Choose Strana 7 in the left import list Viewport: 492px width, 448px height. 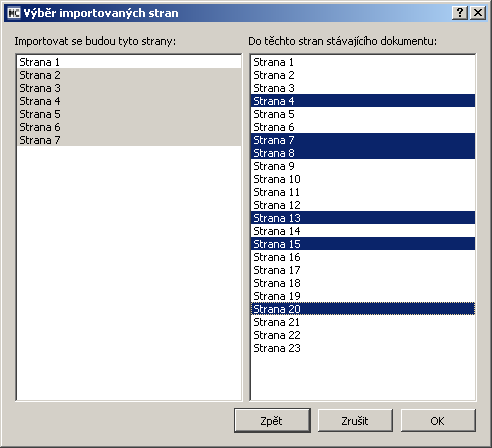[x=129, y=140]
